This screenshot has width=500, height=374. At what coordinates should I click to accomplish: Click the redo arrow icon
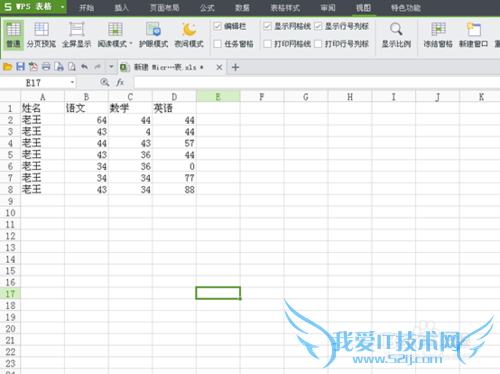[97, 67]
